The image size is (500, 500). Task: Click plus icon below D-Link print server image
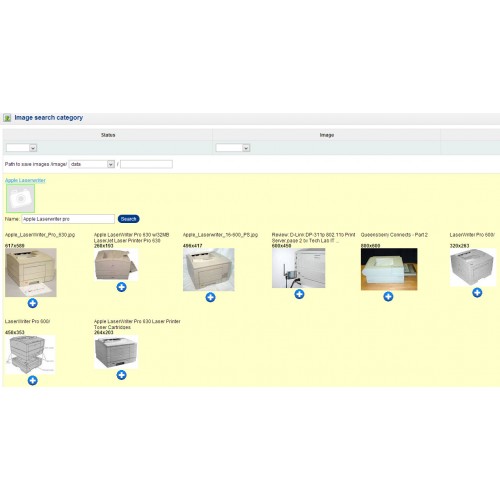[x=299, y=294]
